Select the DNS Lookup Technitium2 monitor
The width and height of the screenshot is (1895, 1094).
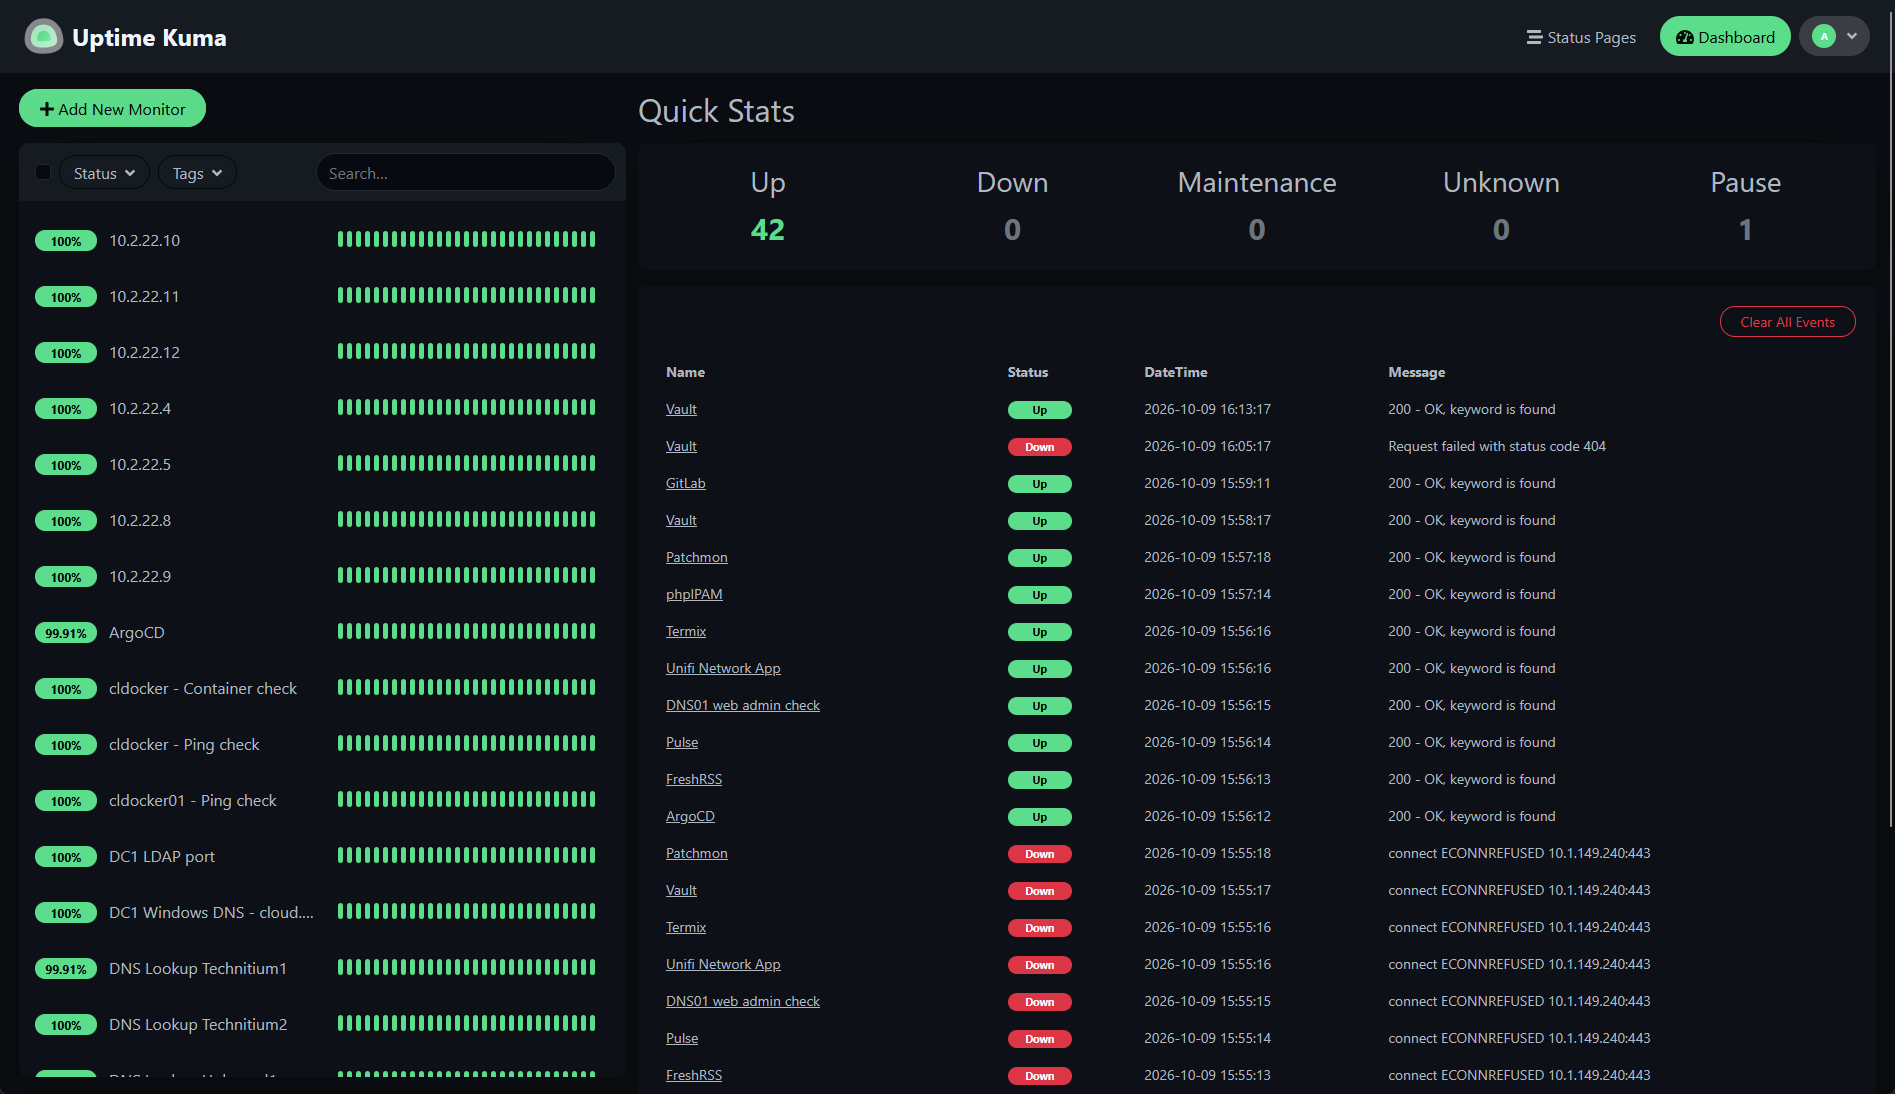coord(322,1024)
